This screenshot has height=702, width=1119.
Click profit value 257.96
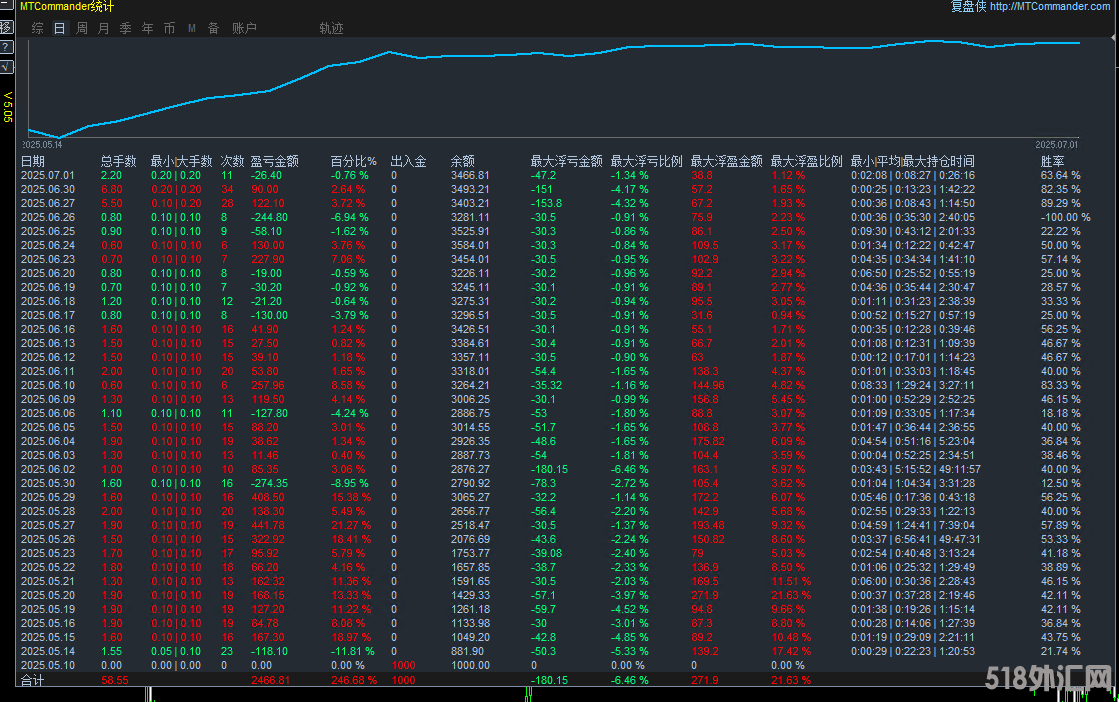[x=268, y=385]
